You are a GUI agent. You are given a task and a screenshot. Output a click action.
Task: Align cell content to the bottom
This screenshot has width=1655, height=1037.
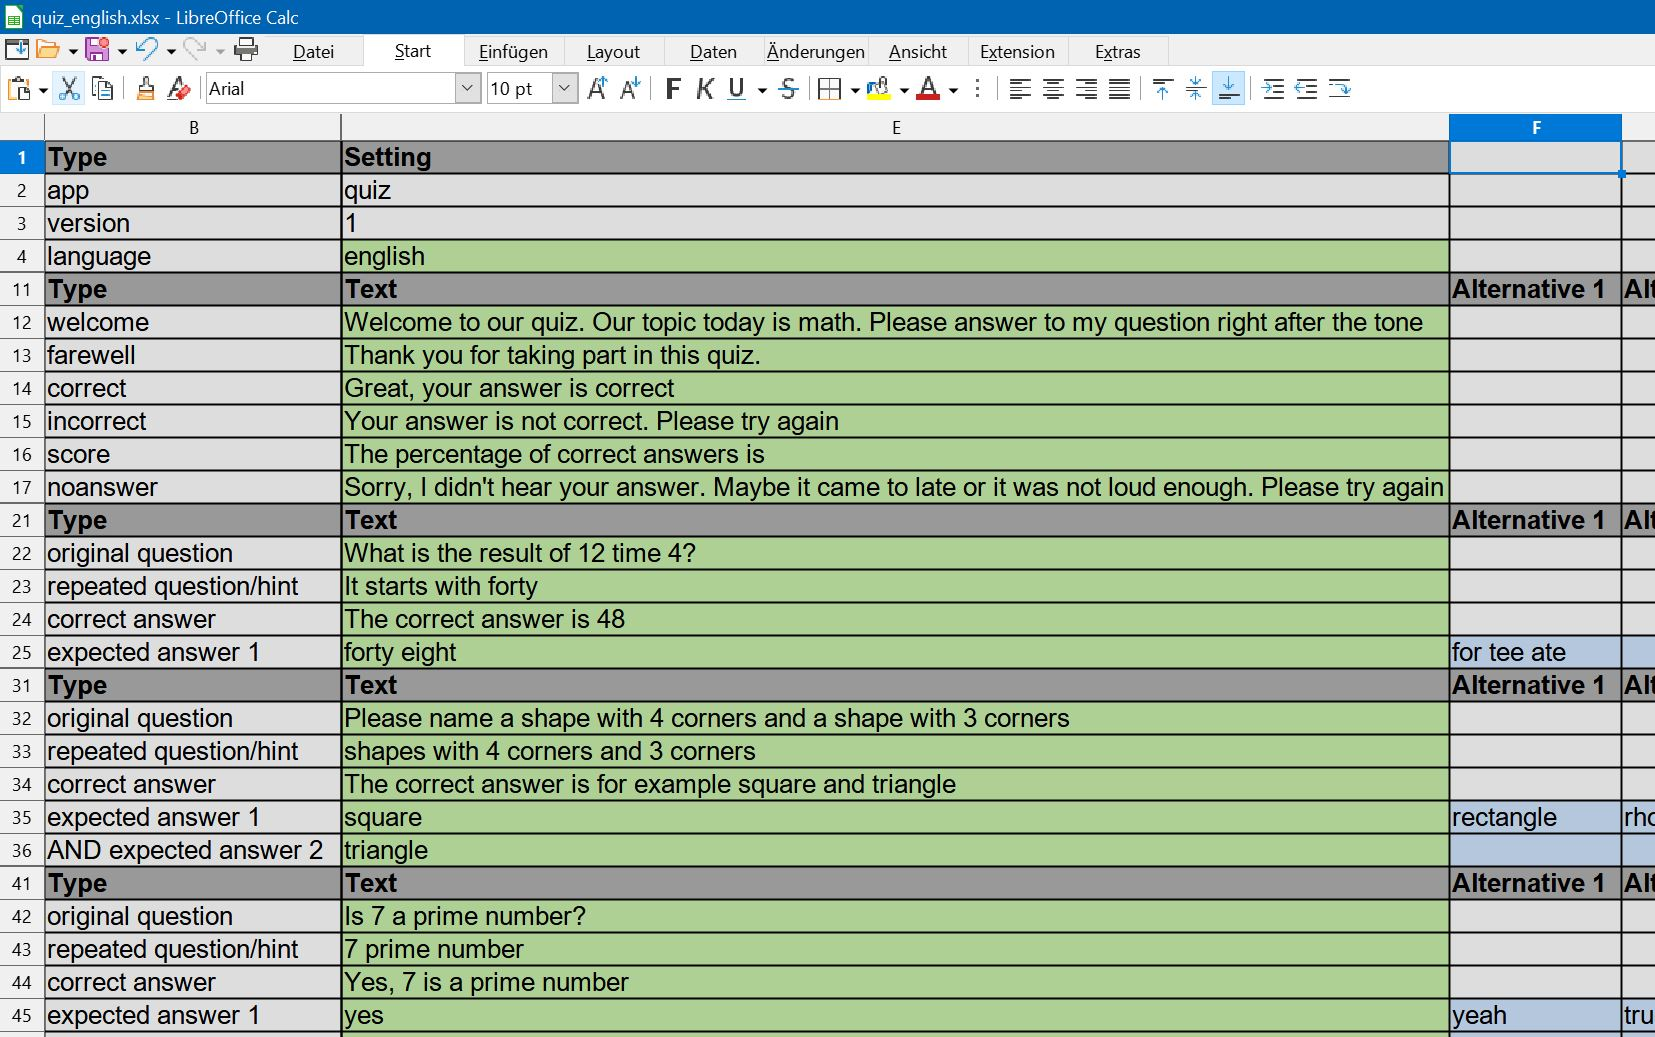(x=1228, y=89)
